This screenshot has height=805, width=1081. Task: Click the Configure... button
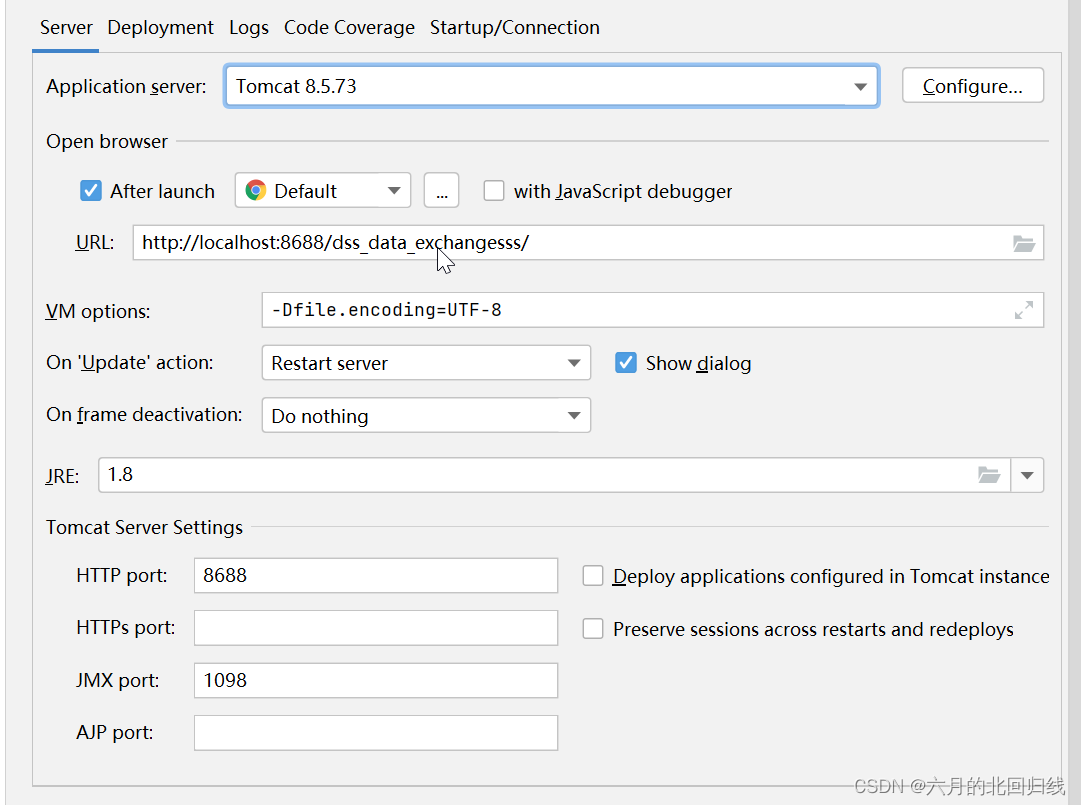[x=973, y=85]
